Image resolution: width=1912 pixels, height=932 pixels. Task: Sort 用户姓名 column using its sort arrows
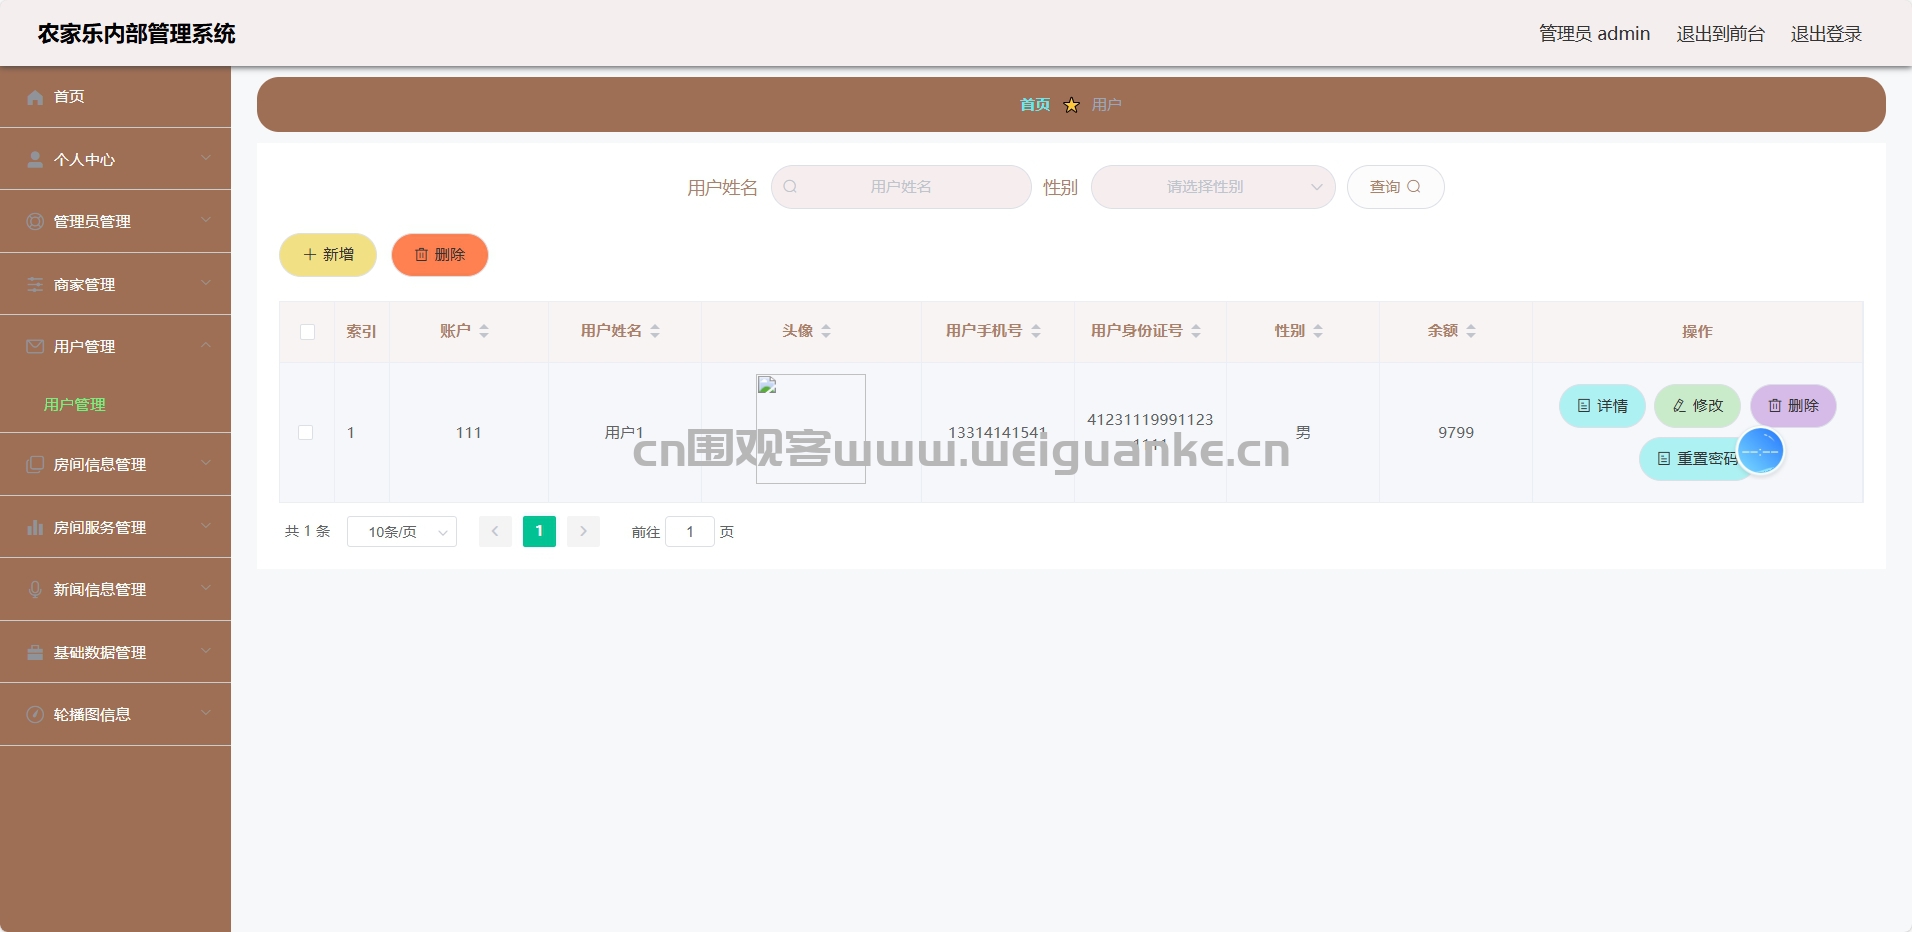pos(655,331)
